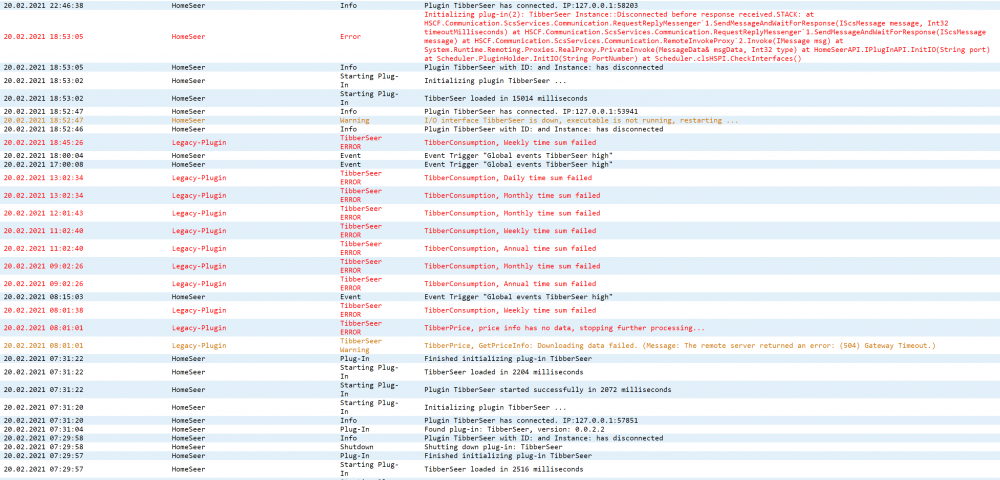
Task: Click "TibberSeer loaded in 15014 milliseconds" entry
Action: click(x=501, y=98)
